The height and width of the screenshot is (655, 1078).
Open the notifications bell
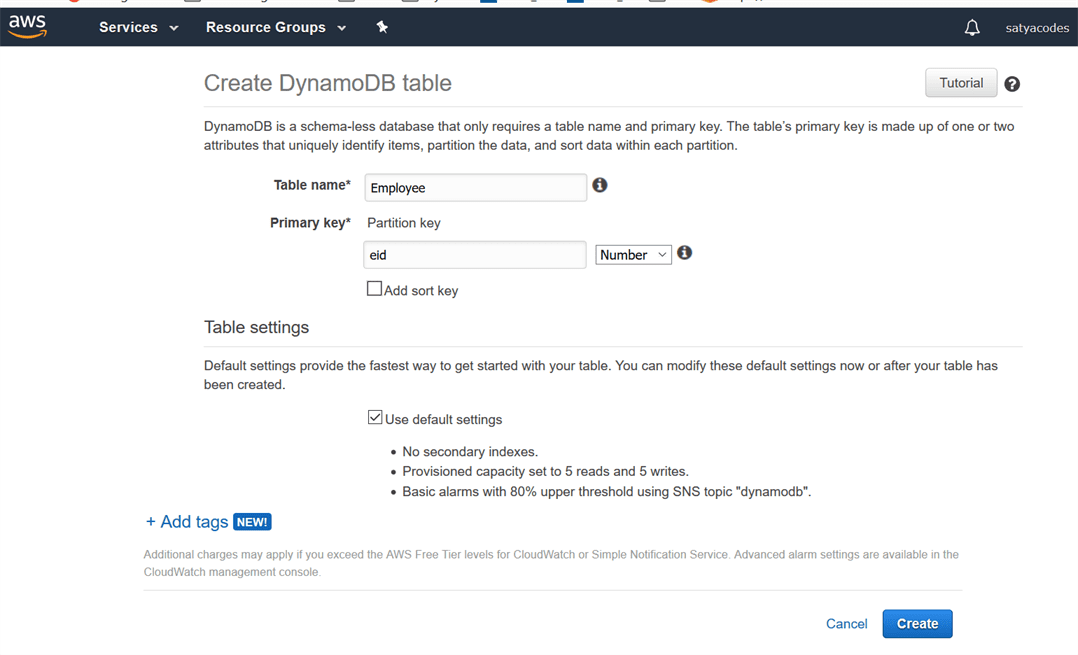point(971,28)
